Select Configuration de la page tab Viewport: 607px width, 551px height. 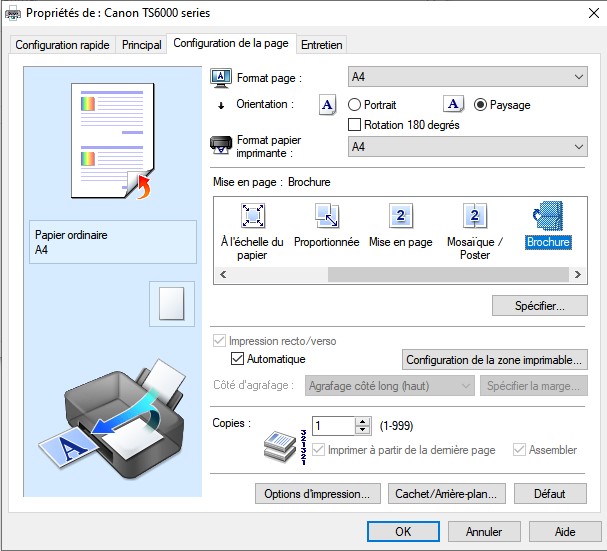click(x=231, y=43)
